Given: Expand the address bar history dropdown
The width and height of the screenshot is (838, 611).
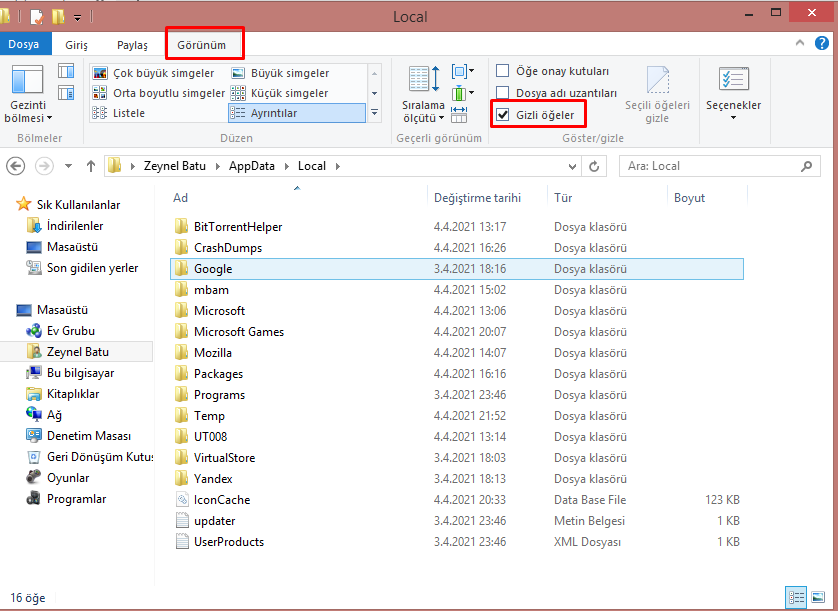Looking at the screenshot, I should tap(572, 166).
